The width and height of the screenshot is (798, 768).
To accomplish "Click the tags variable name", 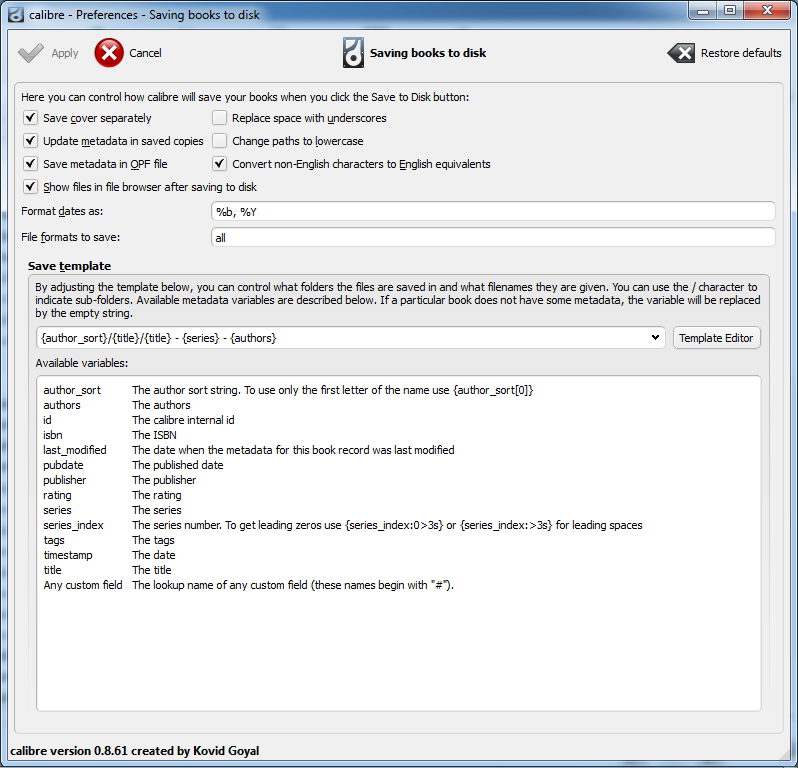I will coord(54,540).
